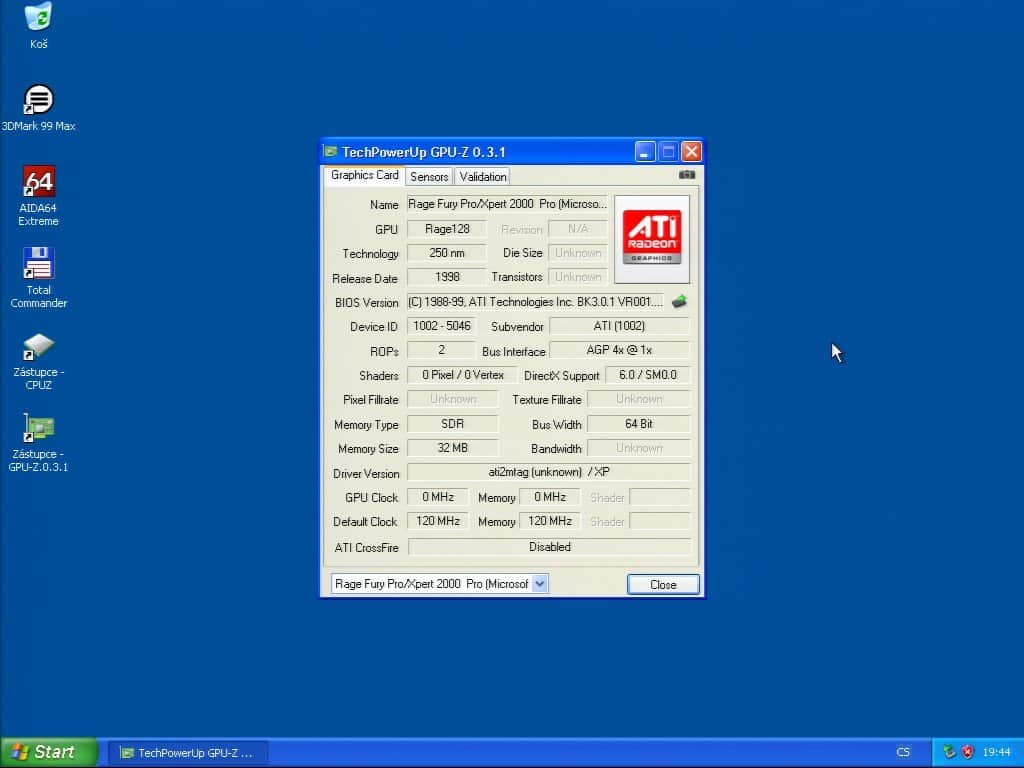The height and width of the screenshot is (768, 1024).
Task: Click the BIOS Version text field
Action: [x=536, y=302]
